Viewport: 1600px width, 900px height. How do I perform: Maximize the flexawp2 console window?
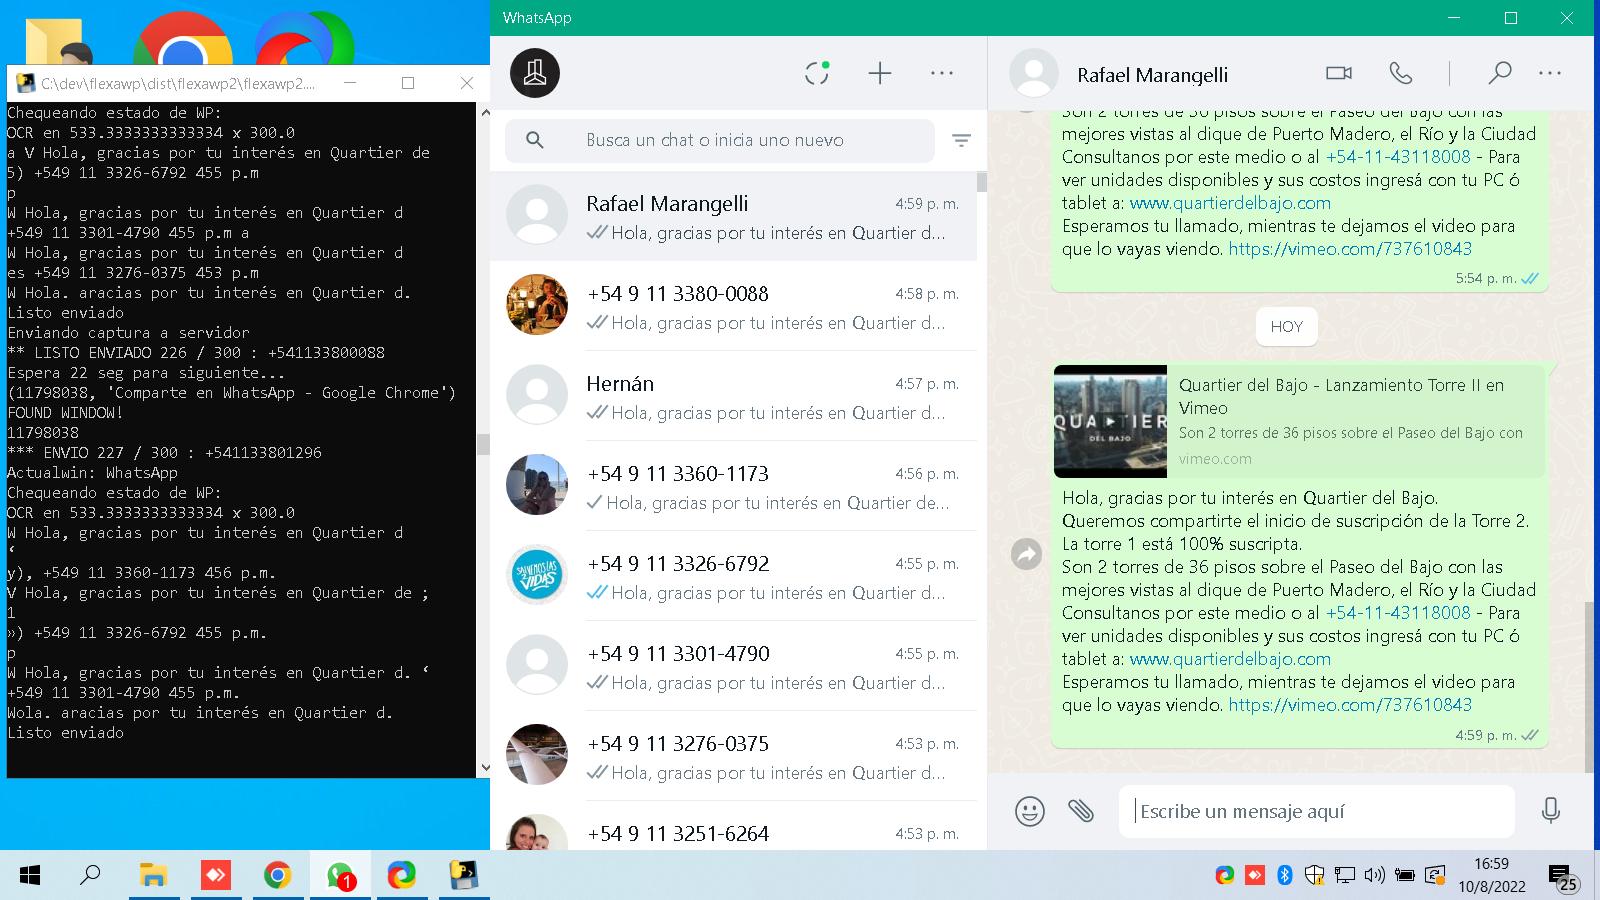pos(408,83)
